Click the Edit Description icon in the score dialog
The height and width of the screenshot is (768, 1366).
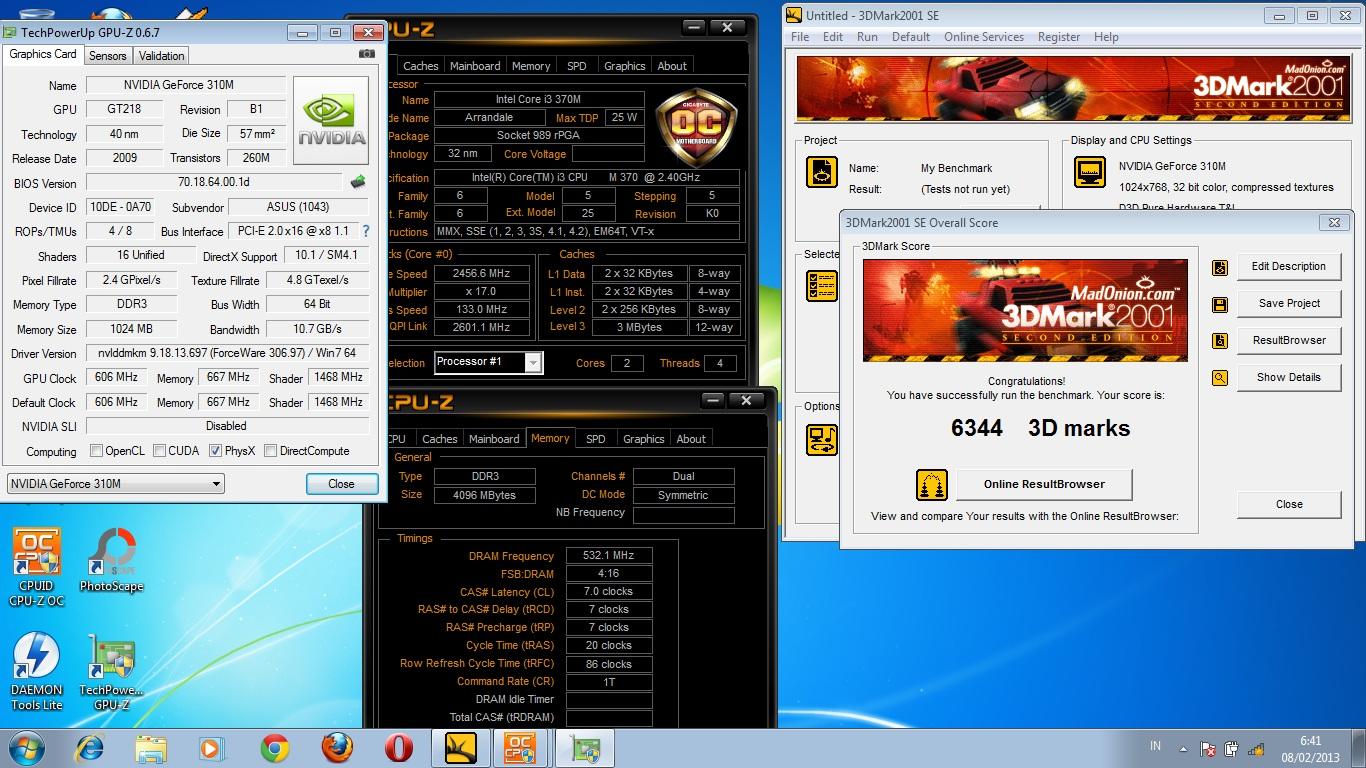tap(1220, 268)
